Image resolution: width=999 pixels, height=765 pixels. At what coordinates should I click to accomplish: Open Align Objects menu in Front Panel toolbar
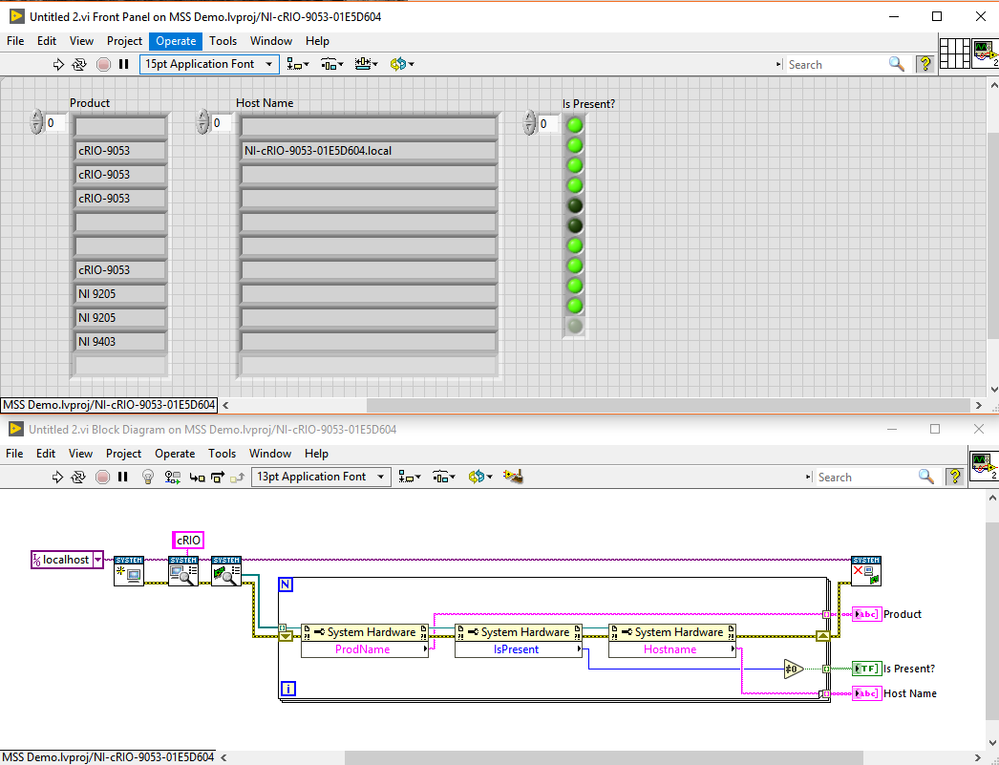point(298,64)
